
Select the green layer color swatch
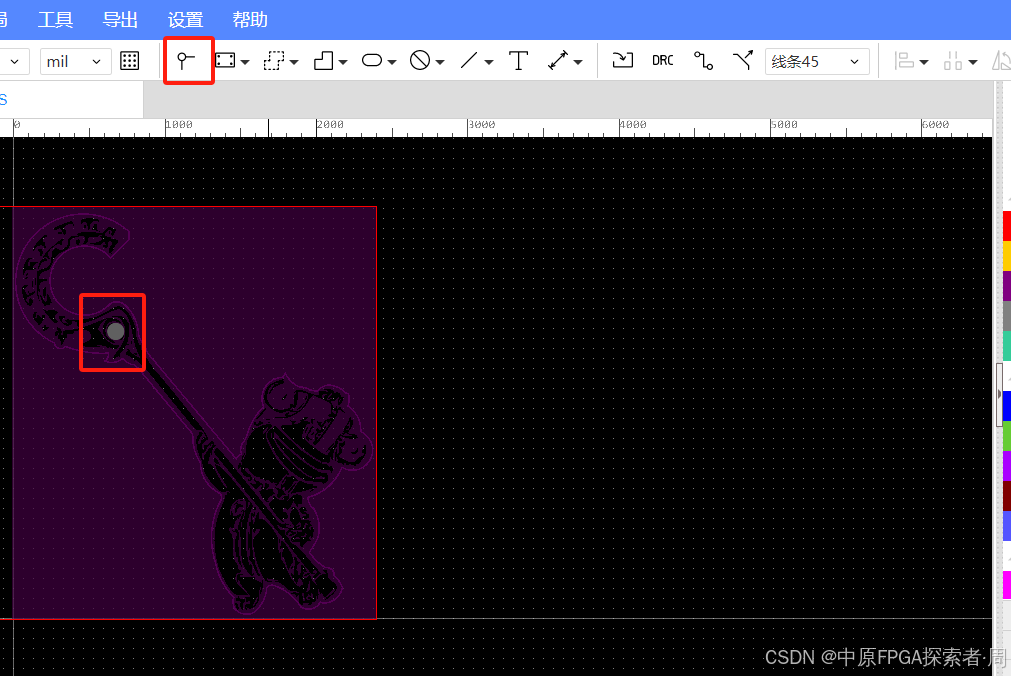[x=1006, y=436]
